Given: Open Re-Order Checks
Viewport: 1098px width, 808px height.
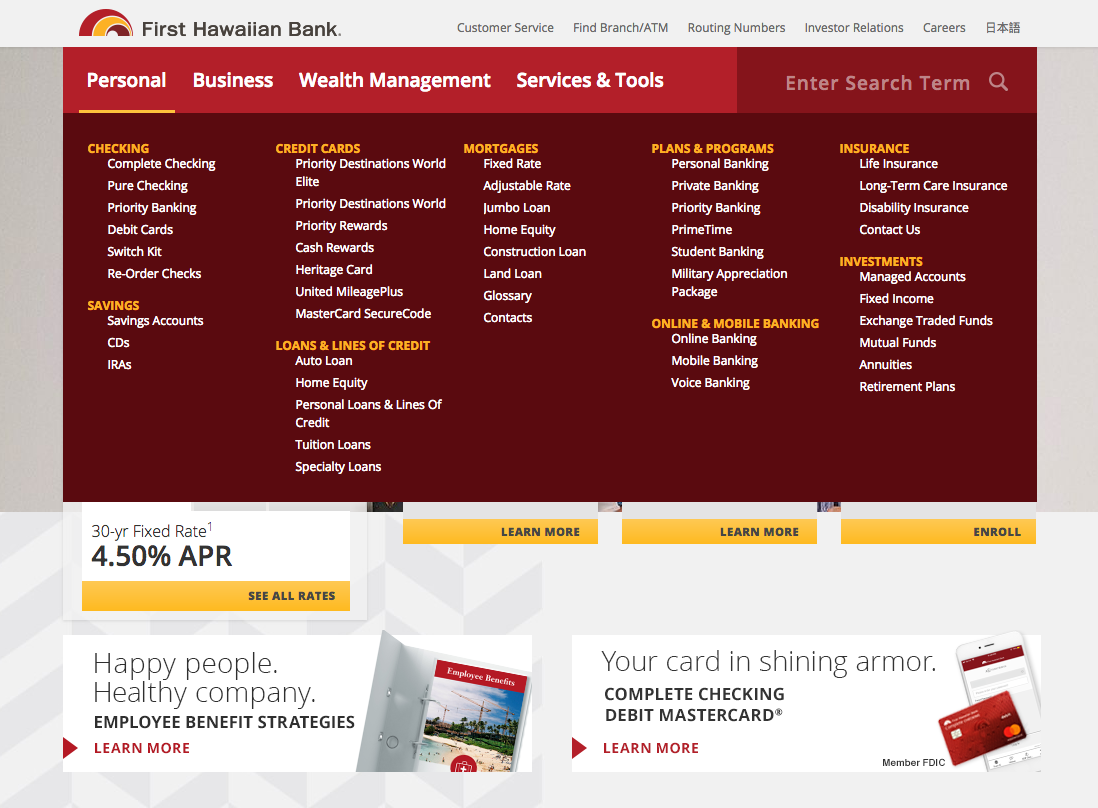Looking at the screenshot, I should pos(154,274).
